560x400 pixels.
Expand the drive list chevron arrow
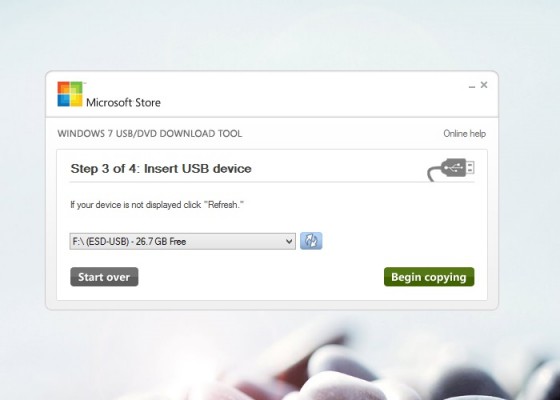[289, 241]
